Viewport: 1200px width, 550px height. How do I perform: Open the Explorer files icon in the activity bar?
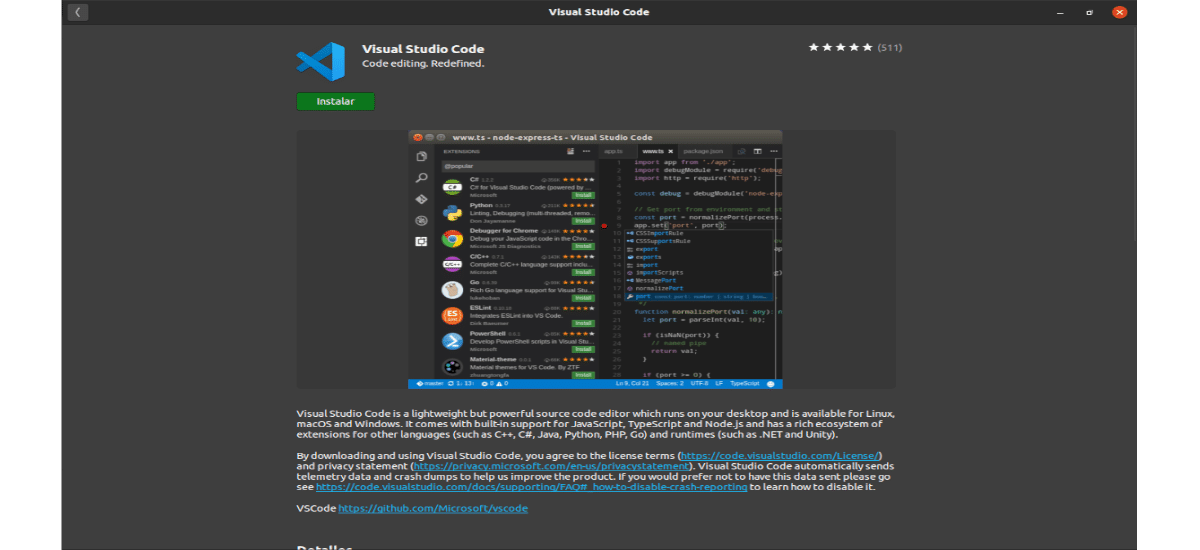[x=422, y=156]
